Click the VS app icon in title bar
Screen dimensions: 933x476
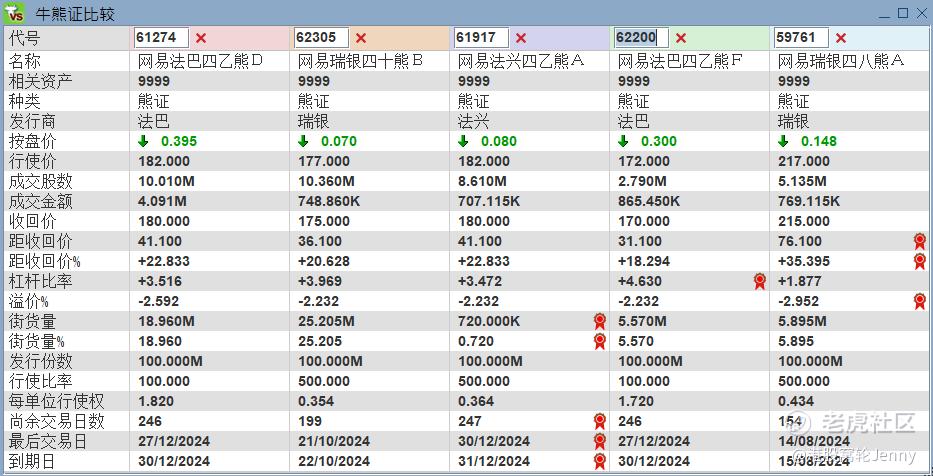[x=14, y=12]
